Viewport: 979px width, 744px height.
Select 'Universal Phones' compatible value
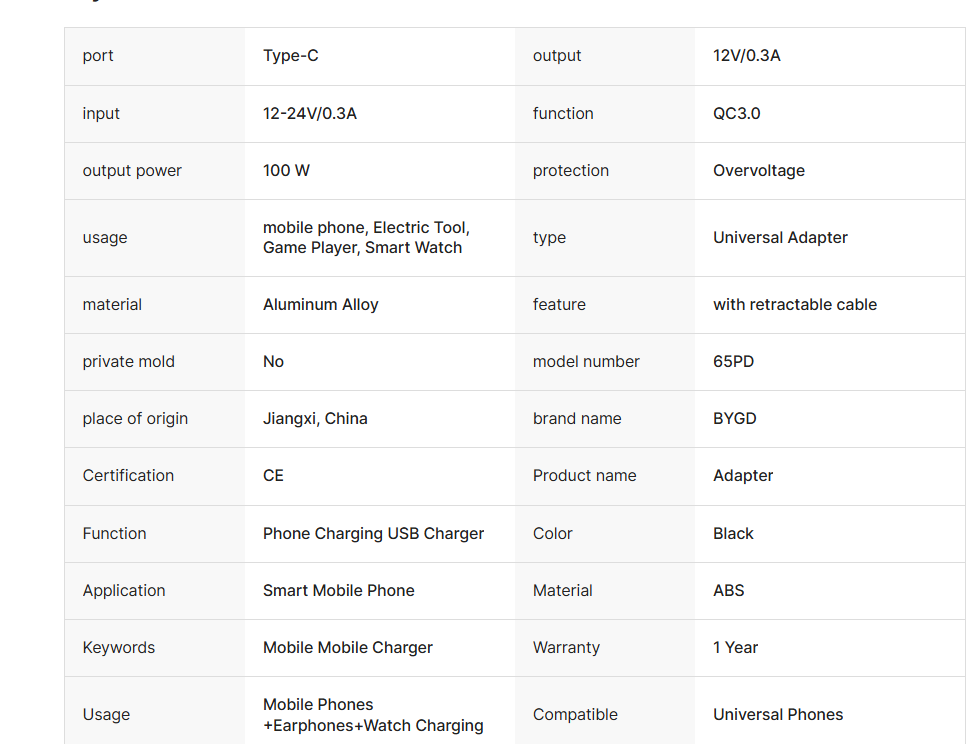[778, 715]
